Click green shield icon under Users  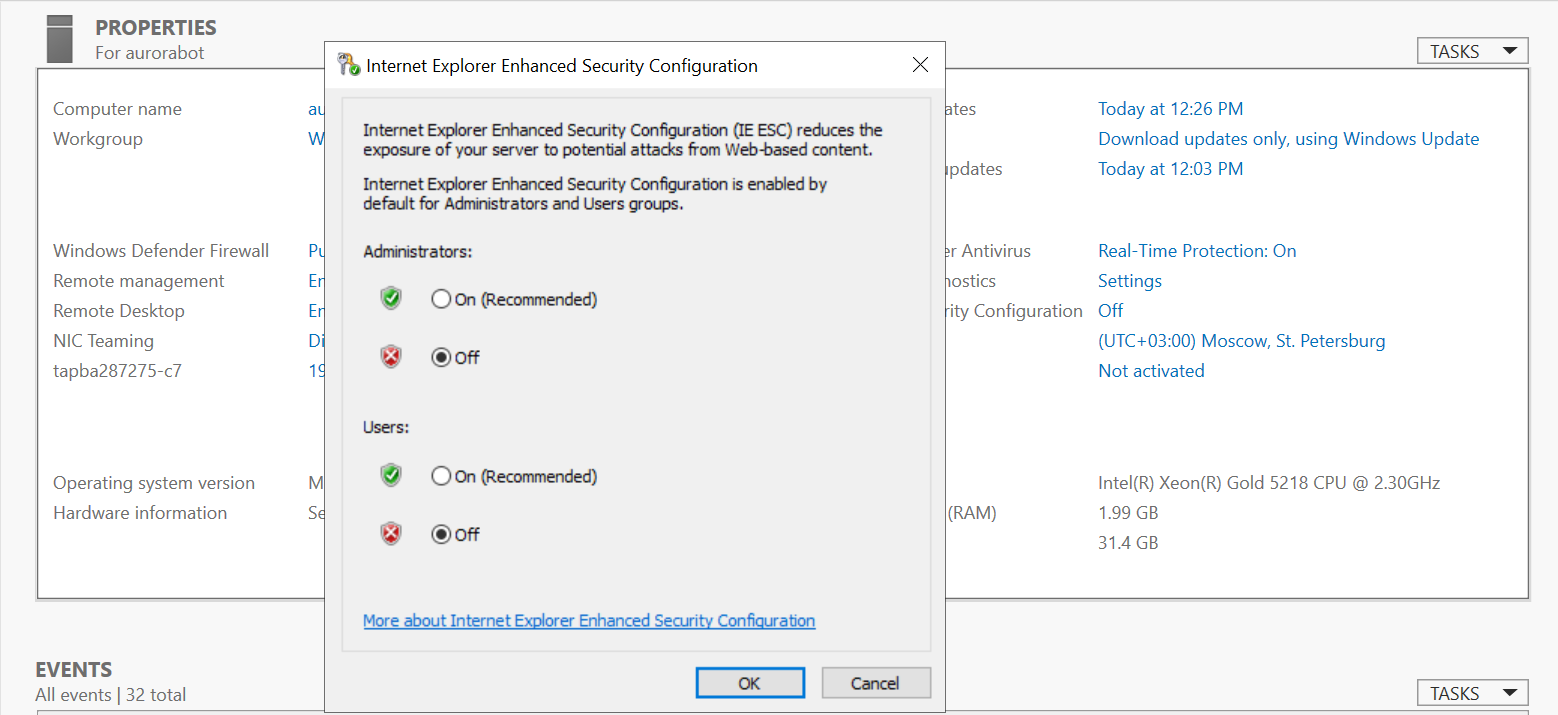pos(391,476)
